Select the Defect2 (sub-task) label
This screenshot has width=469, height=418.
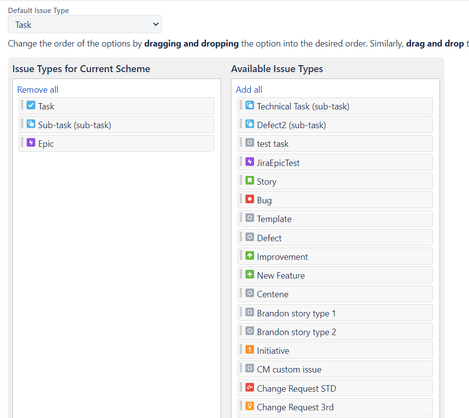click(291, 125)
